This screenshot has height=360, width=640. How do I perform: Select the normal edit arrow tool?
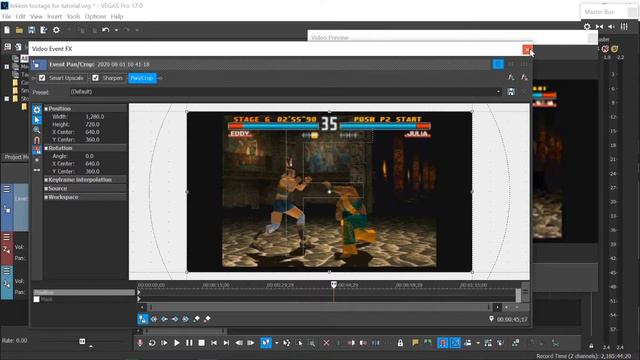tap(37, 120)
